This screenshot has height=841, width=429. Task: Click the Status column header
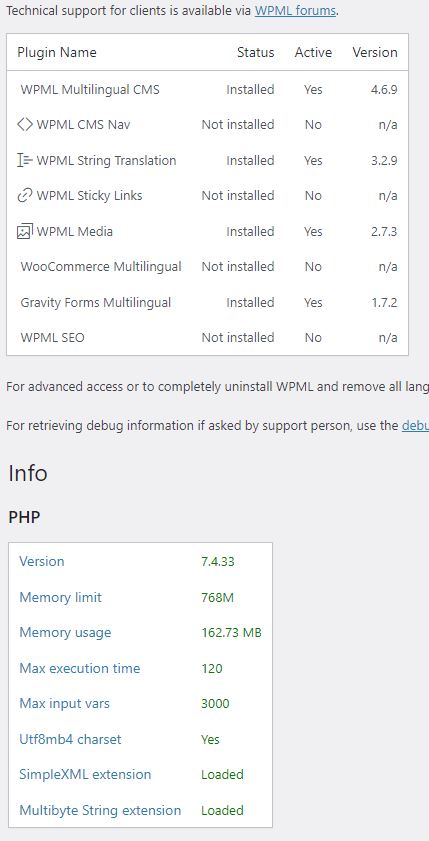pos(255,53)
